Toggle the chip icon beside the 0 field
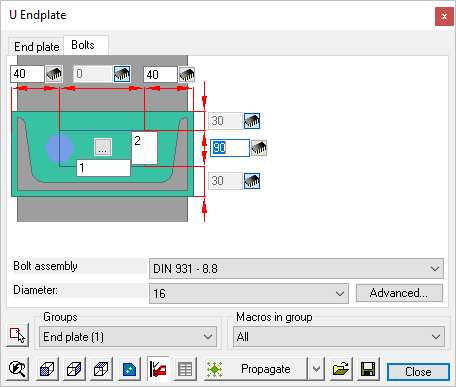Viewport: 456px width, 387px height. tap(122, 74)
